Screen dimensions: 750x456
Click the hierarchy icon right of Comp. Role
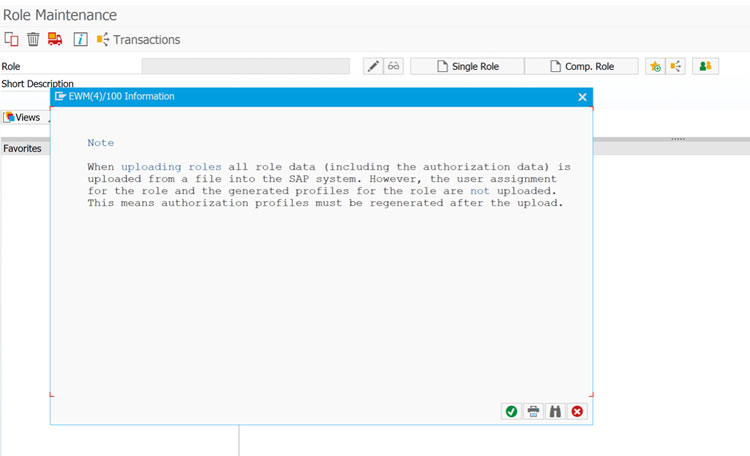click(676, 66)
